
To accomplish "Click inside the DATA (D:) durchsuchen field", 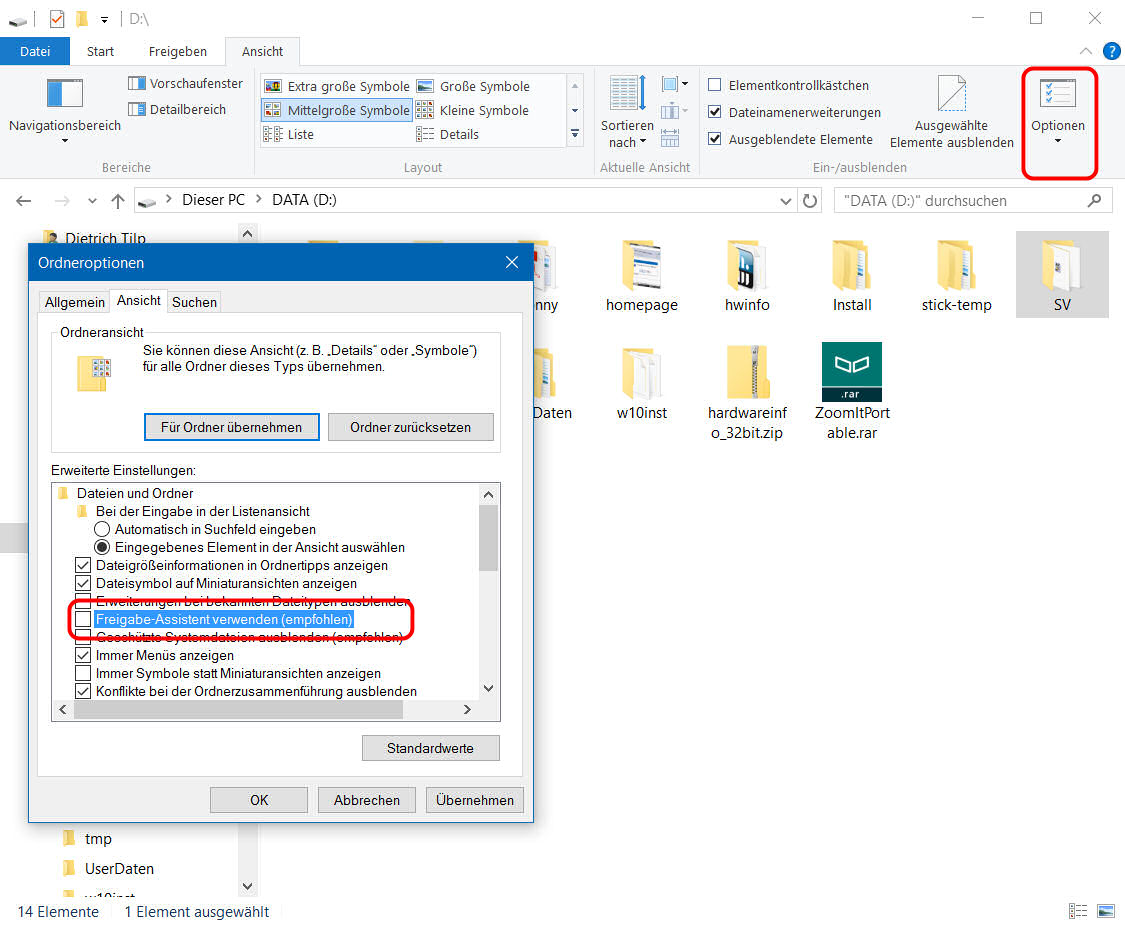I will [x=960, y=201].
